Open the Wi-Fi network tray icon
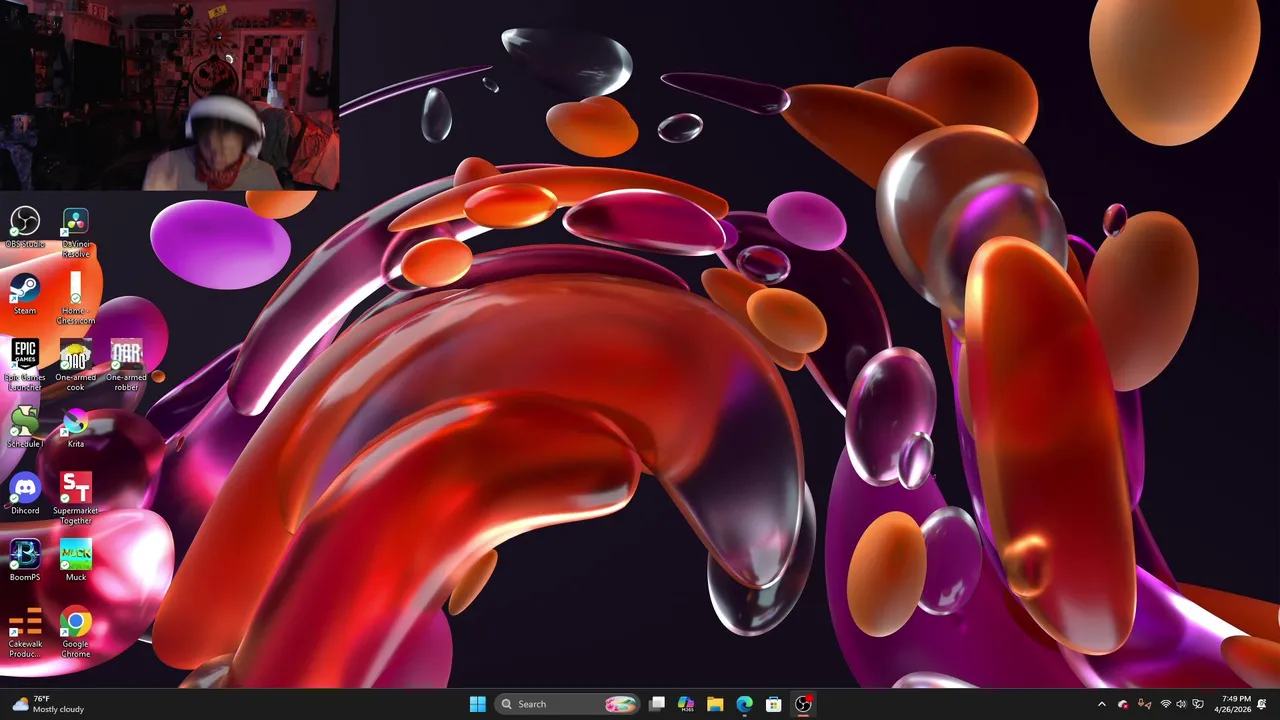The image size is (1280, 720). (1165, 704)
